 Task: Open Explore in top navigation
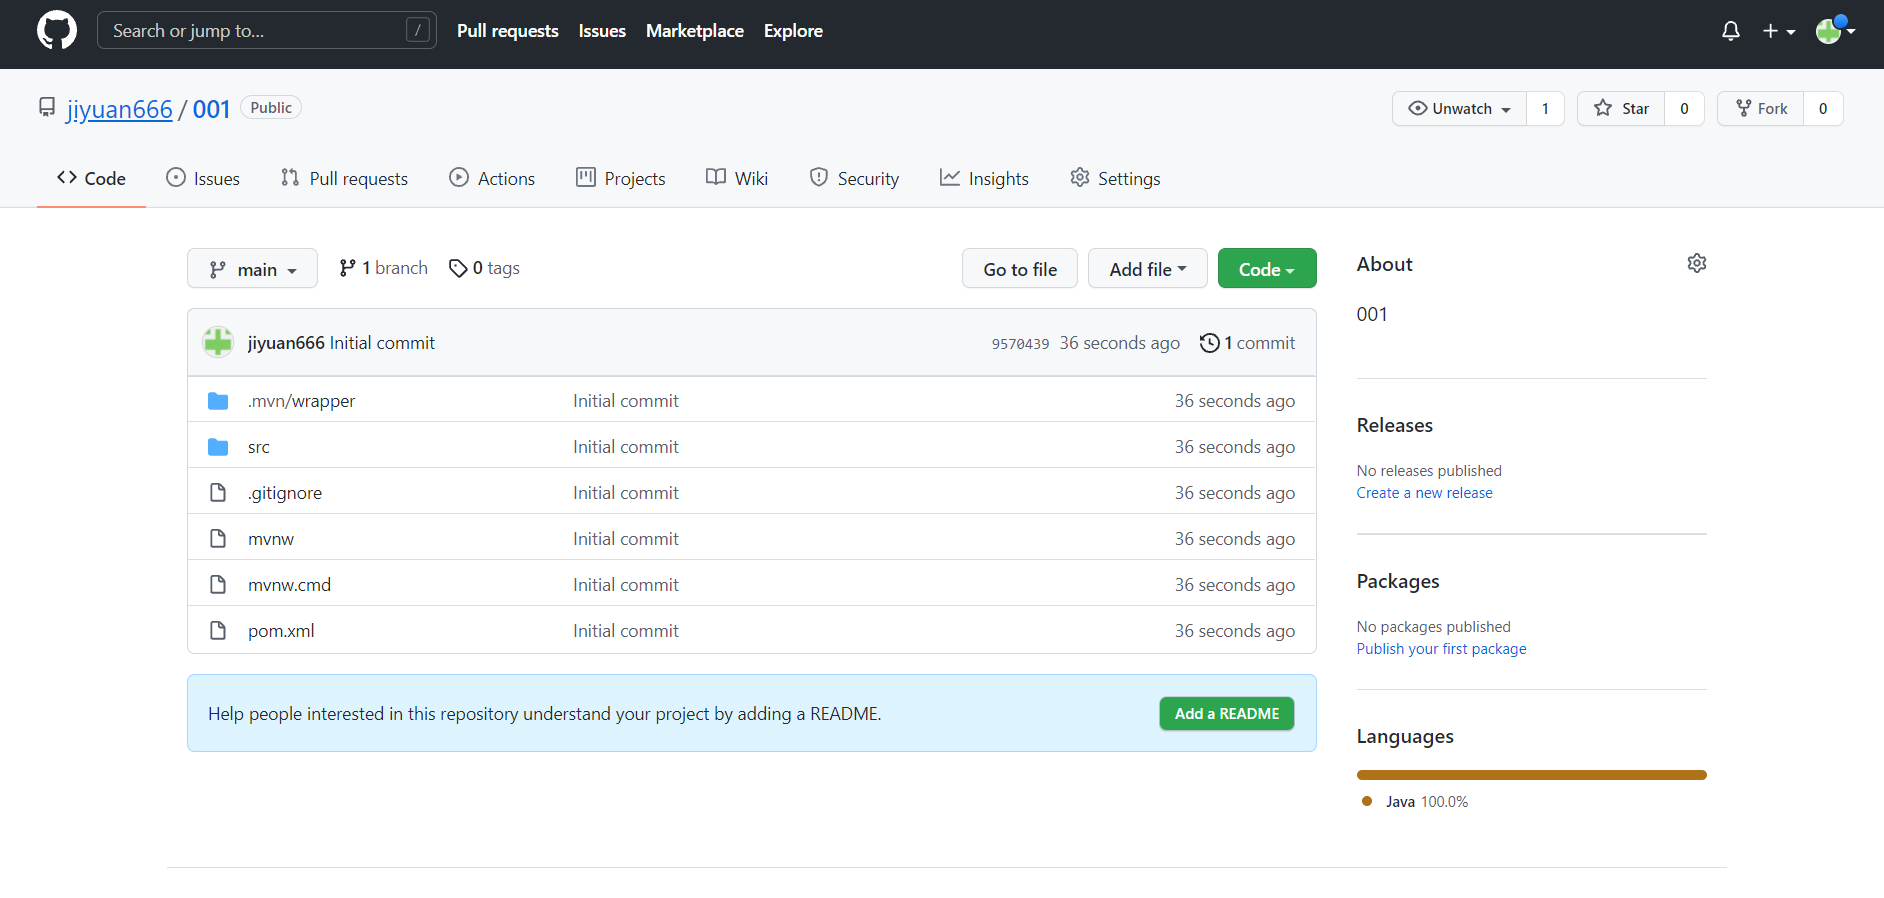click(x=793, y=31)
